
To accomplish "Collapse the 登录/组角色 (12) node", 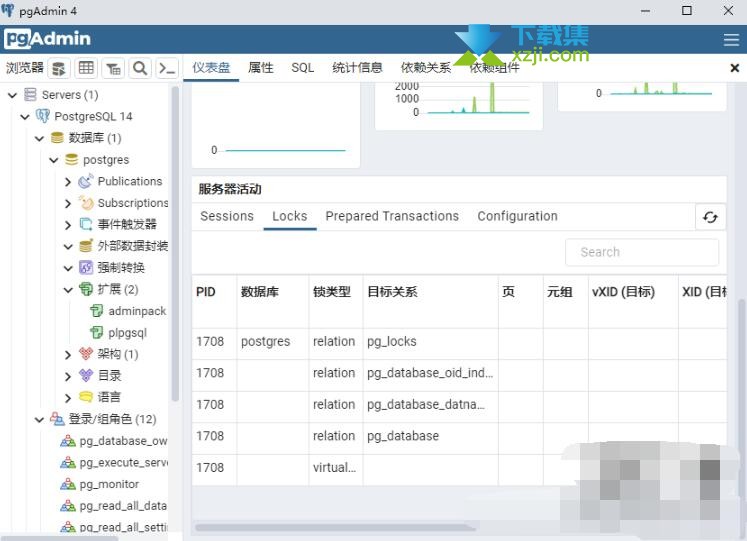I will (x=40, y=419).
